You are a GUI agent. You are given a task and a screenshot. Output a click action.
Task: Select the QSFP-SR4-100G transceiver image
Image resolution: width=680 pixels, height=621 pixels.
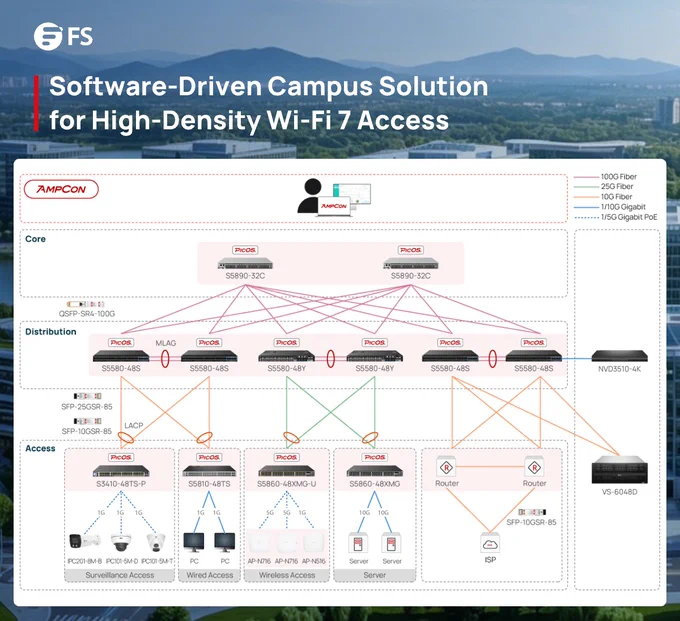[85, 304]
